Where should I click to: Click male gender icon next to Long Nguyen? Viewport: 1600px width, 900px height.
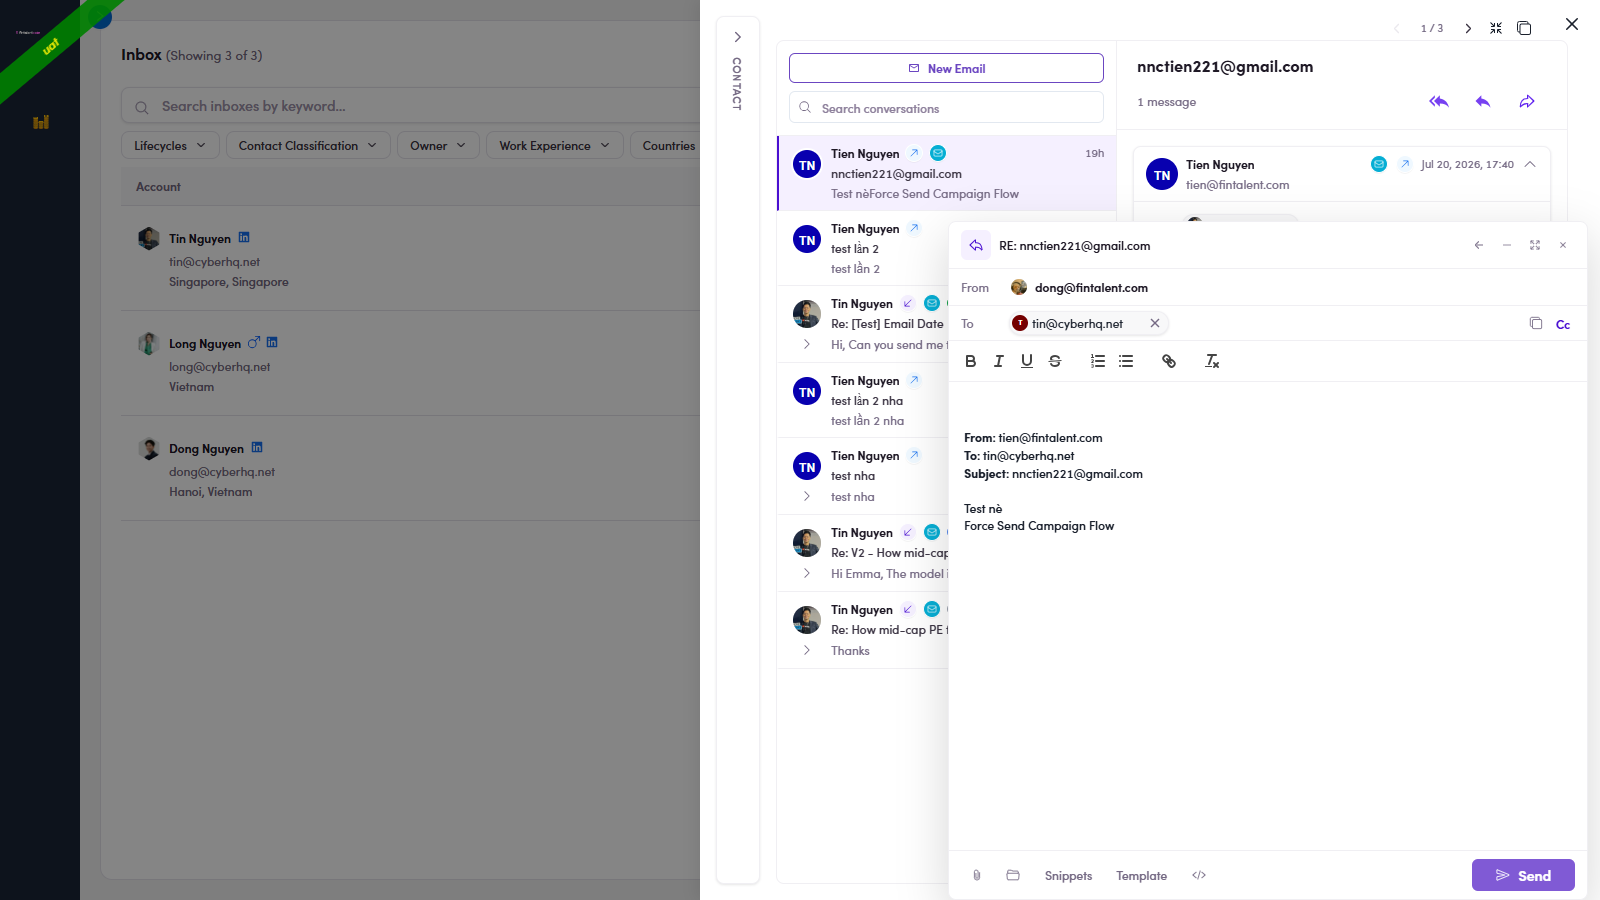tap(254, 342)
